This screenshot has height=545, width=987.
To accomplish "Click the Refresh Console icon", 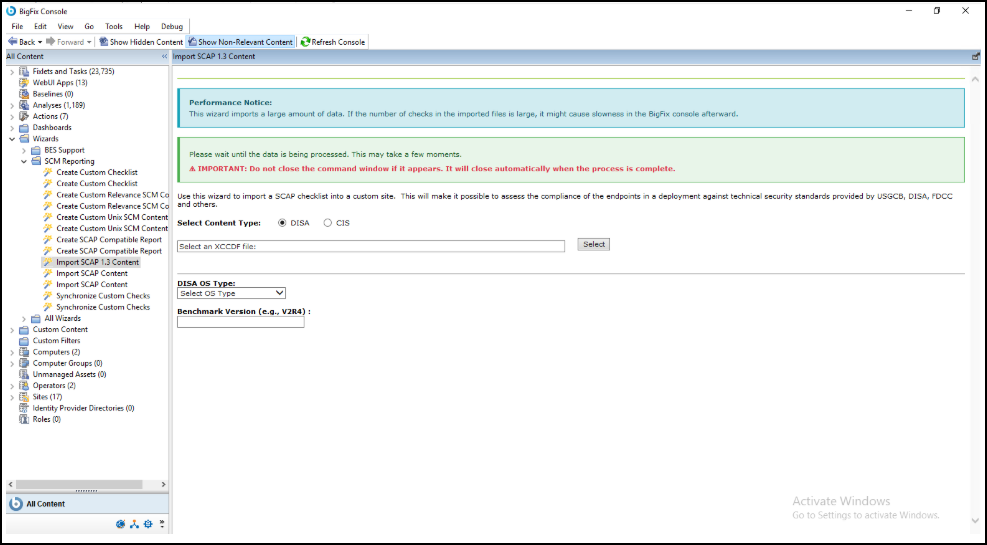I will tap(305, 42).
